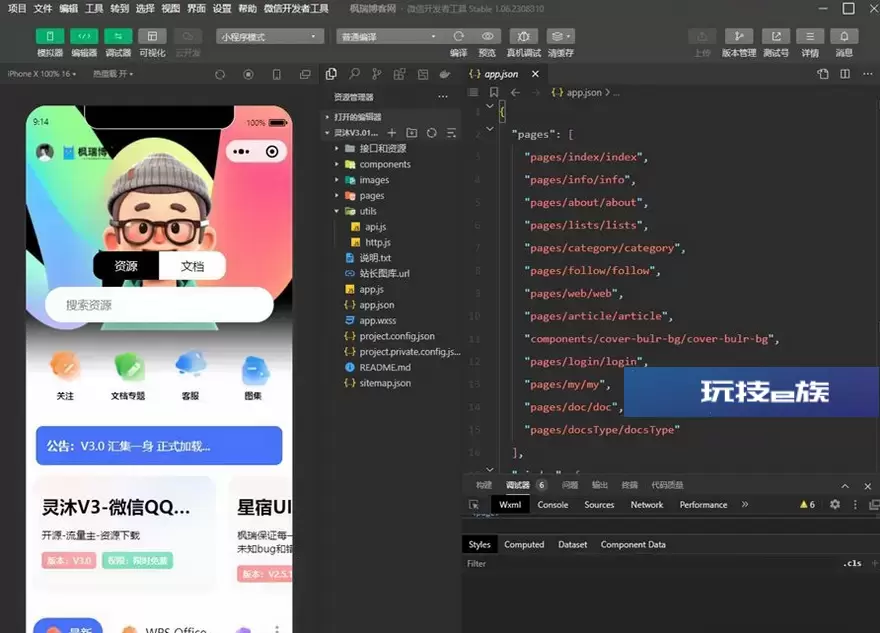
Task: Click the 搜索资源 search box in the simulator
Action: point(159,305)
